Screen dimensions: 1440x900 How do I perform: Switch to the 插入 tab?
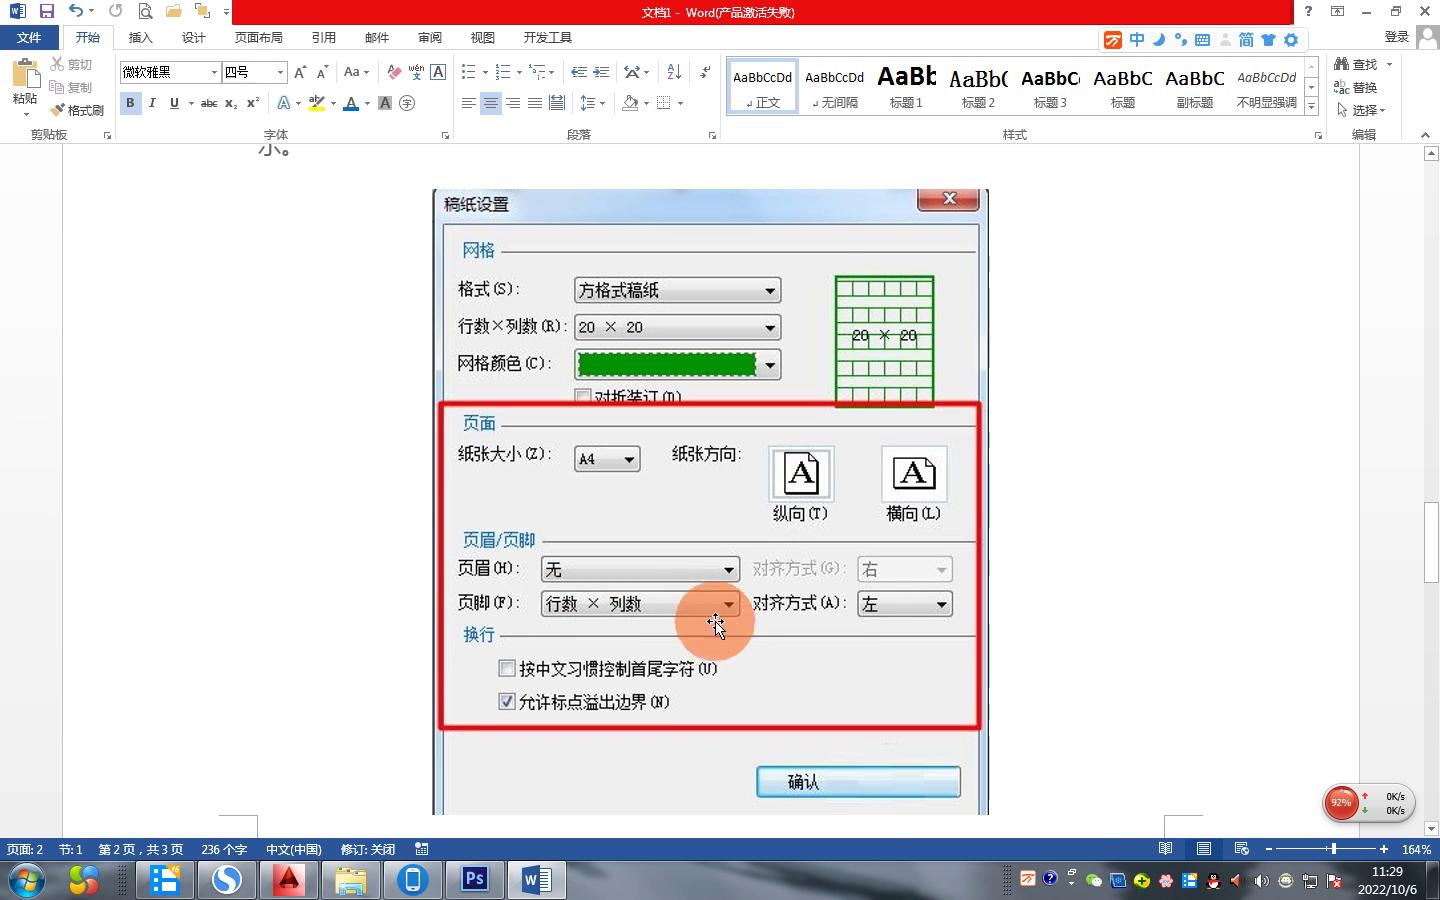pyautogui.click(x=140, y=37)
